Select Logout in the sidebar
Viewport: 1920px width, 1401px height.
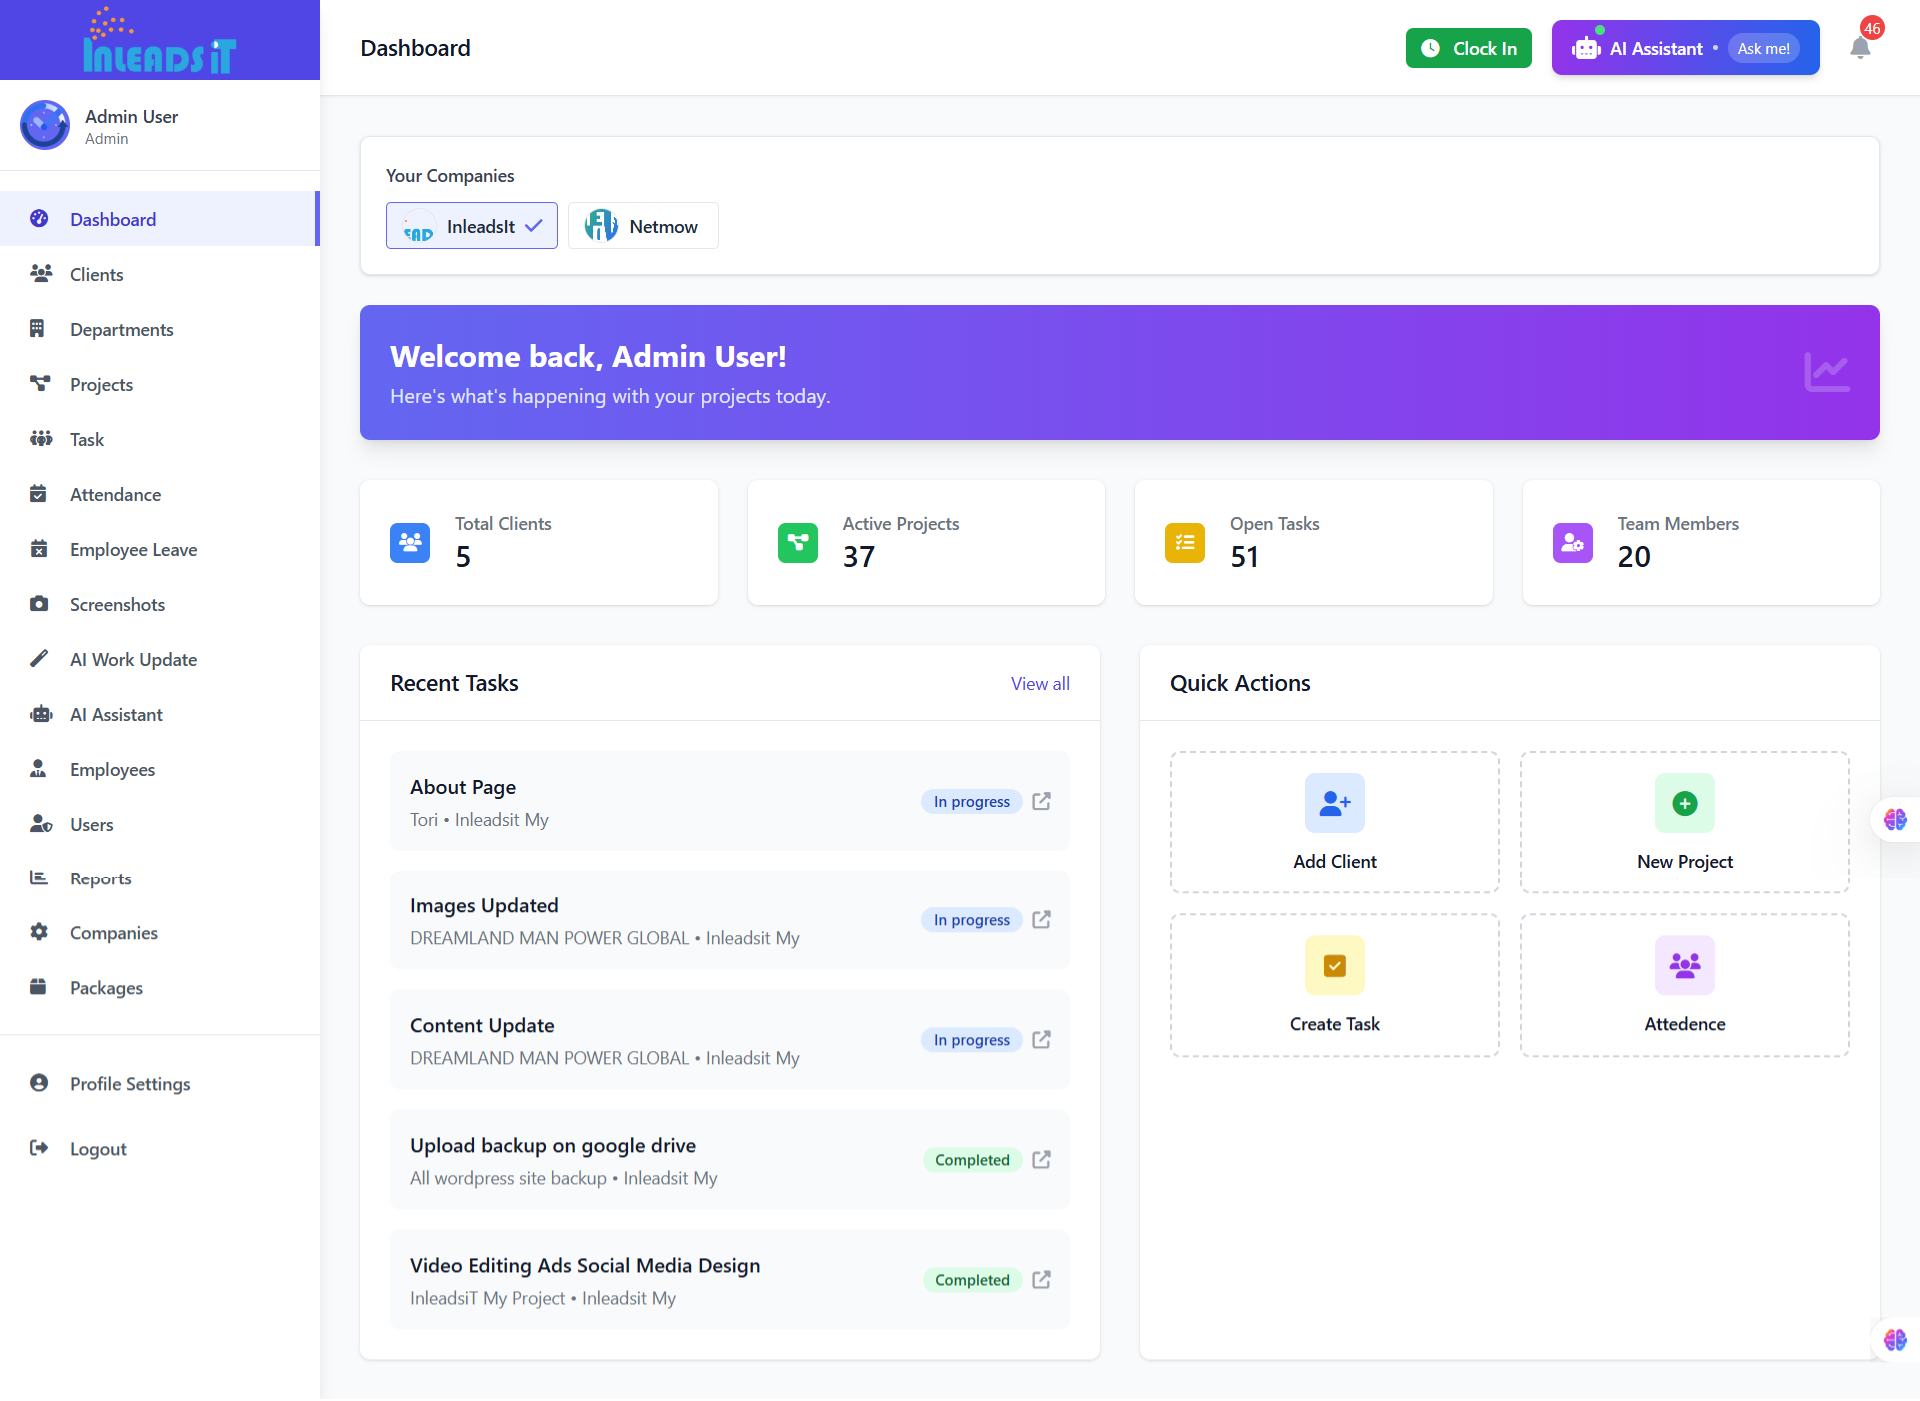click(98, 1149)
